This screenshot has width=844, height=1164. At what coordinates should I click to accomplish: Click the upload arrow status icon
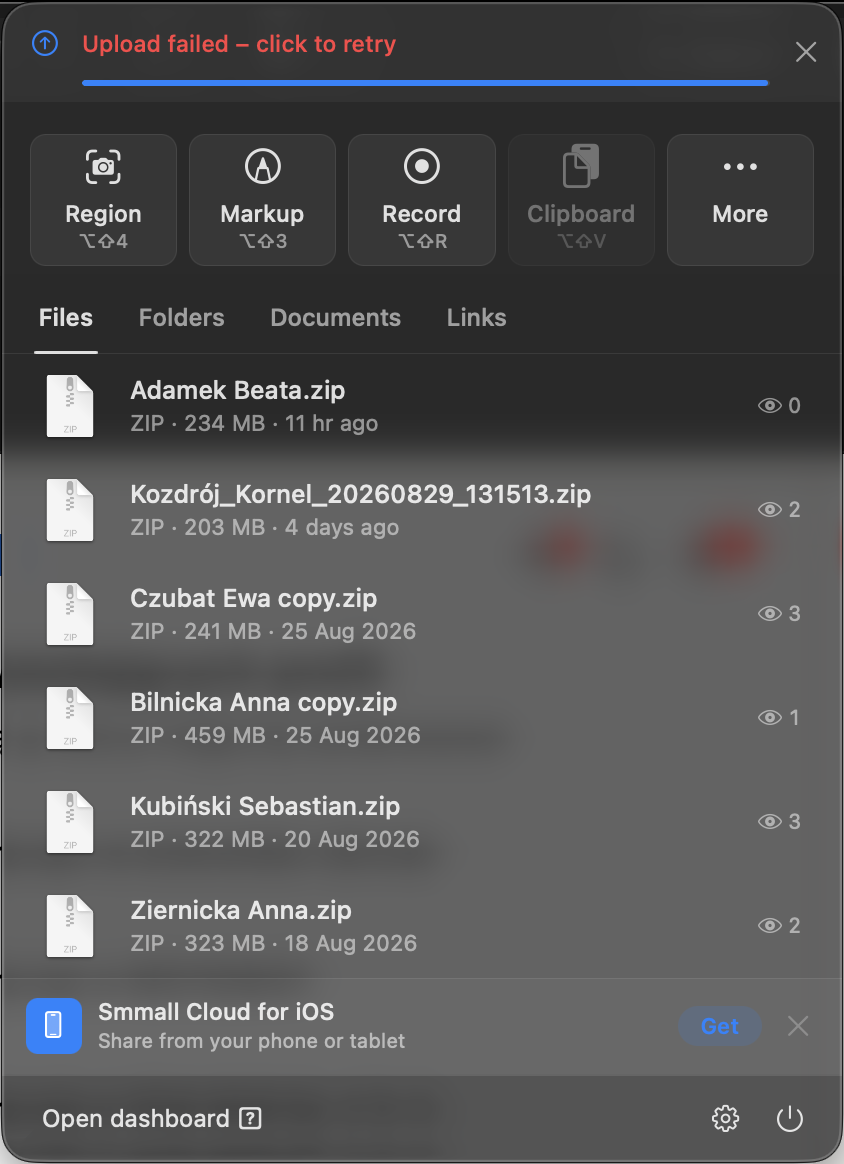pyautogui.click(x=45, y=43)
